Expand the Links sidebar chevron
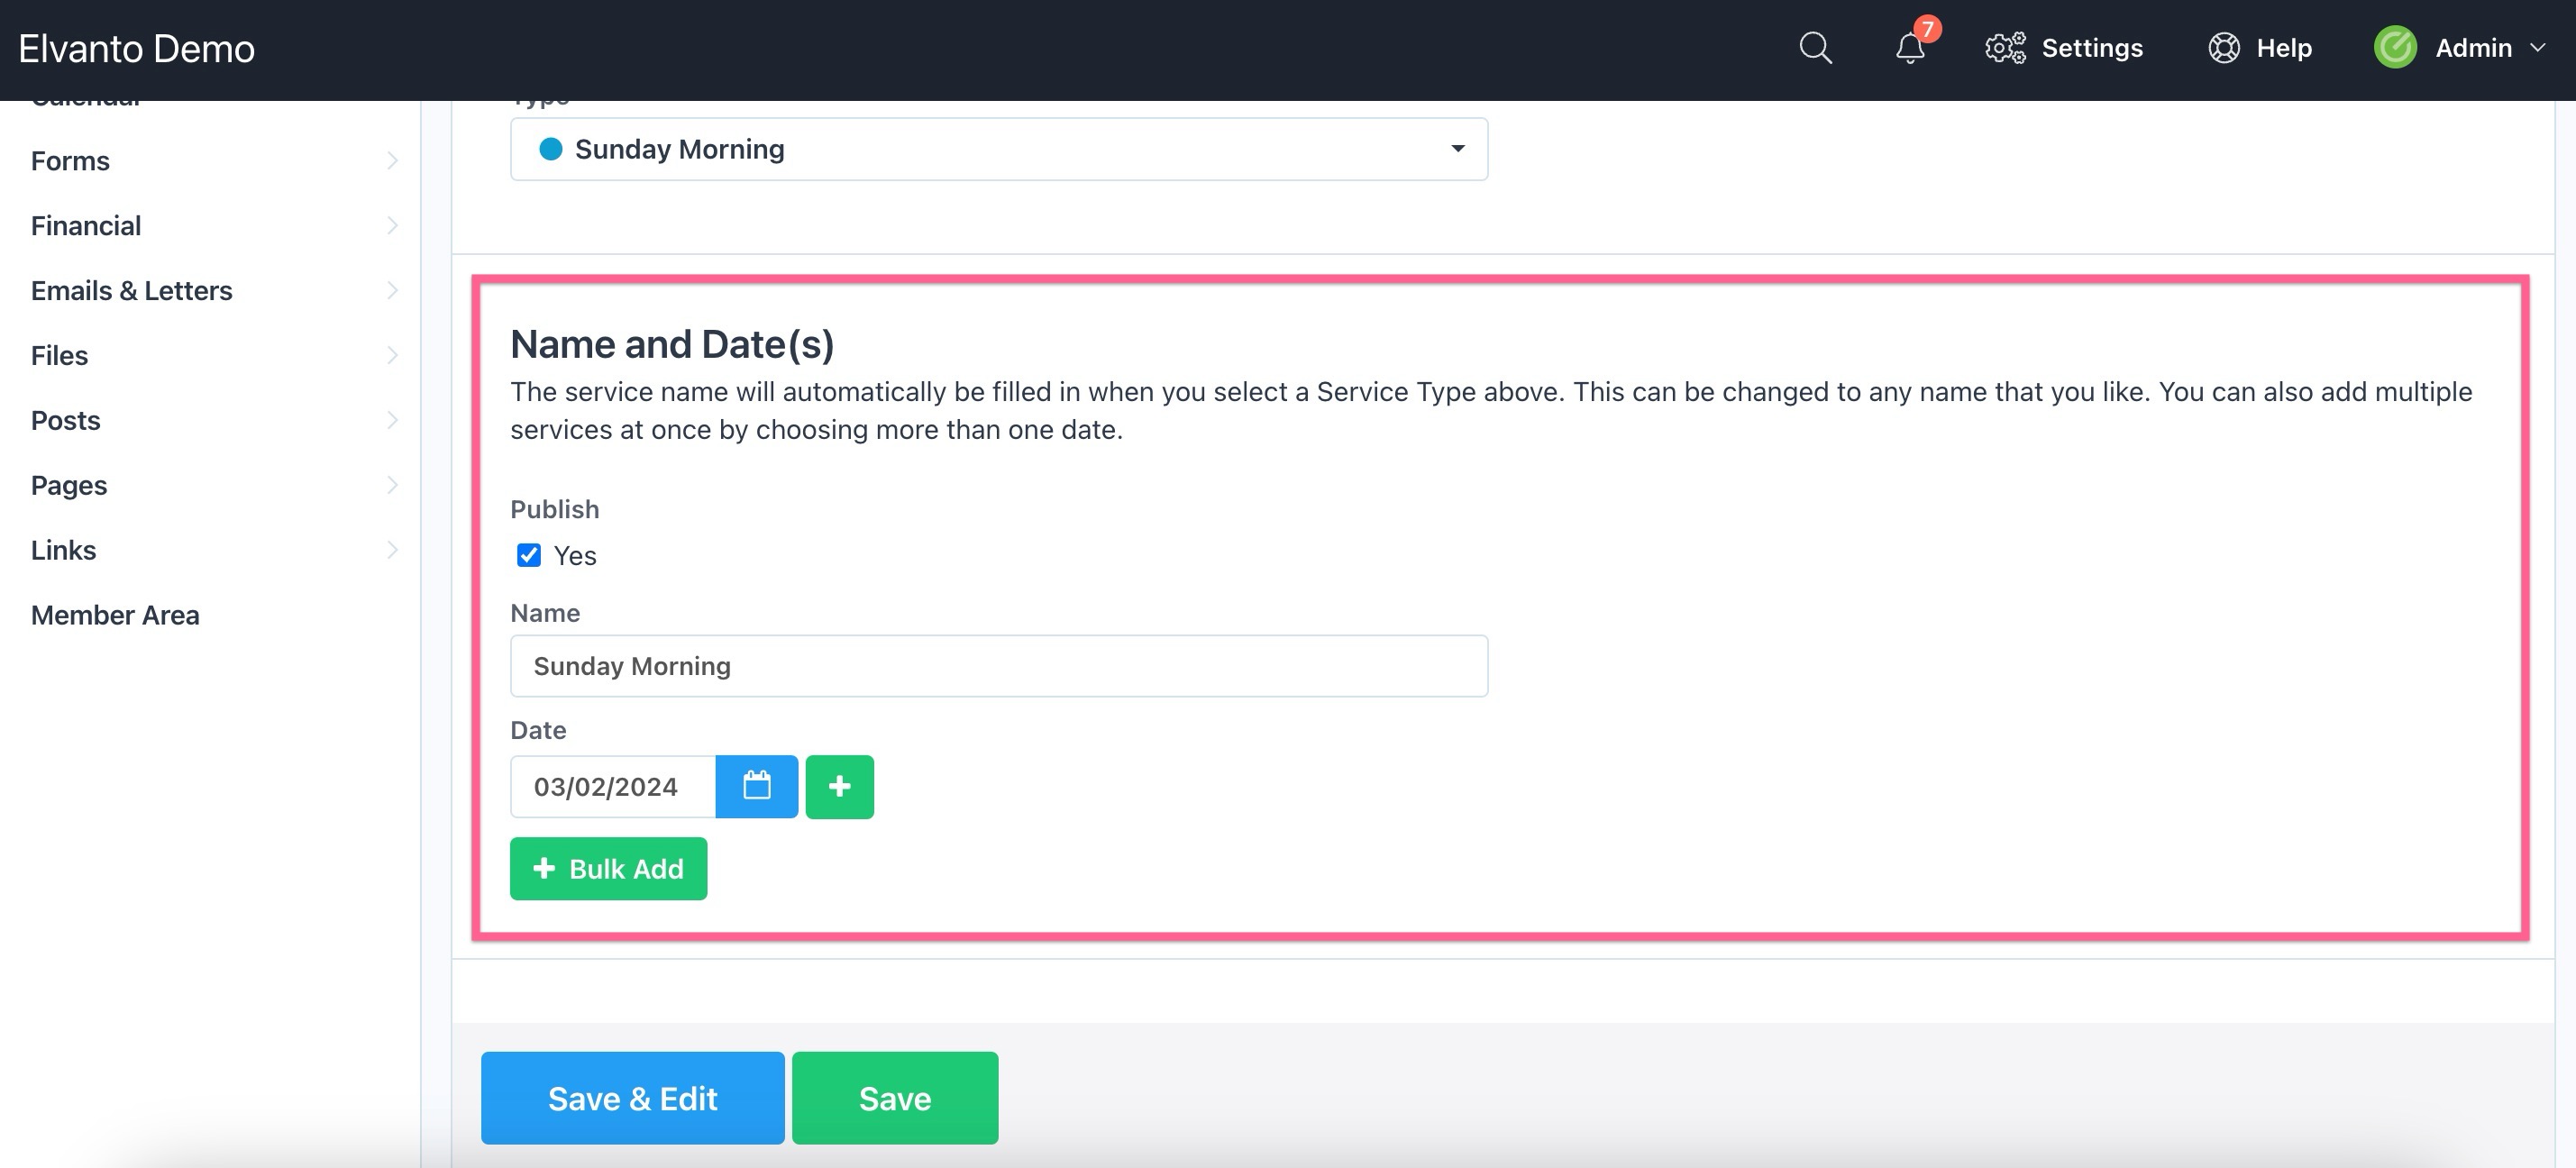The image size is (2576, 1168). [392, 550]
